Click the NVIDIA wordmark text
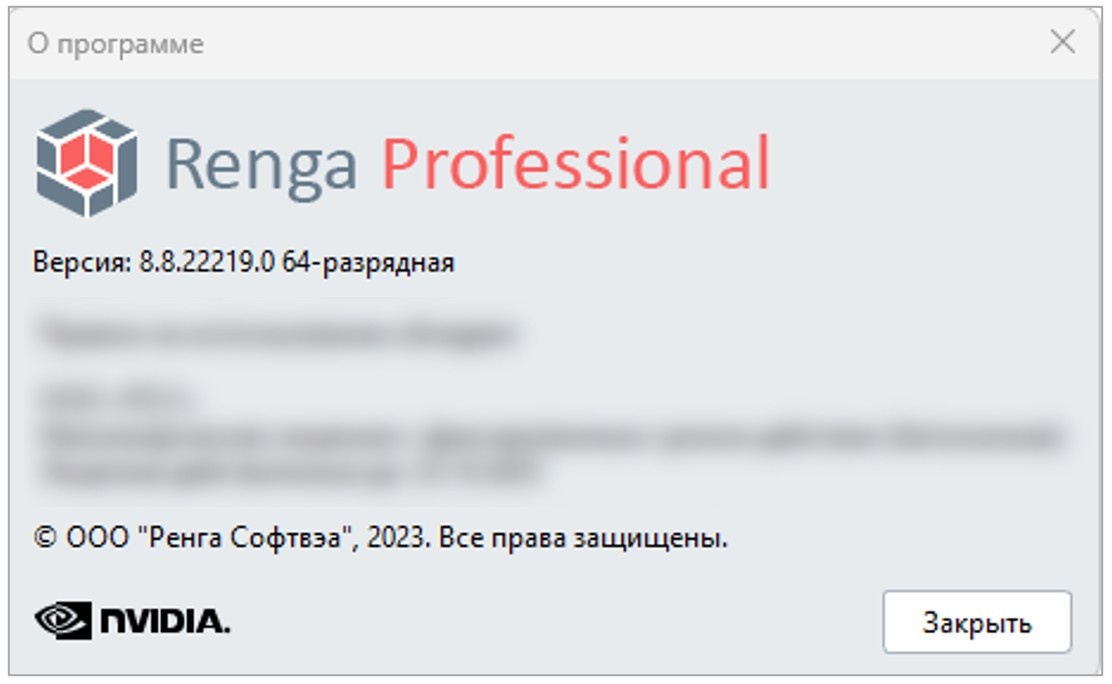 click(165, 622)
